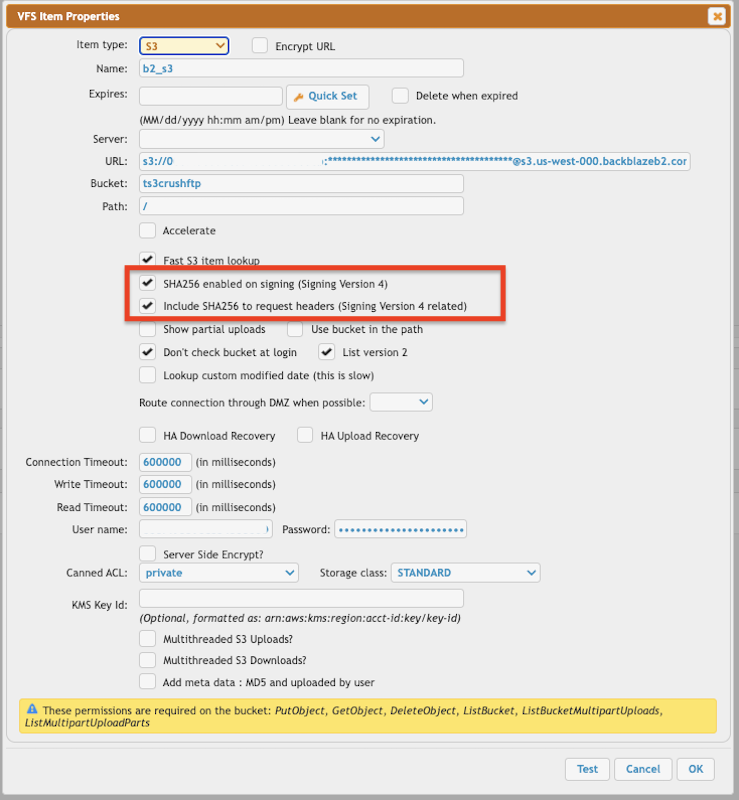Image resolution: width=739 pixels, height=800 pixels.
Task: Enable the Encrypt URL checkbox
Action: pos(260,46)
